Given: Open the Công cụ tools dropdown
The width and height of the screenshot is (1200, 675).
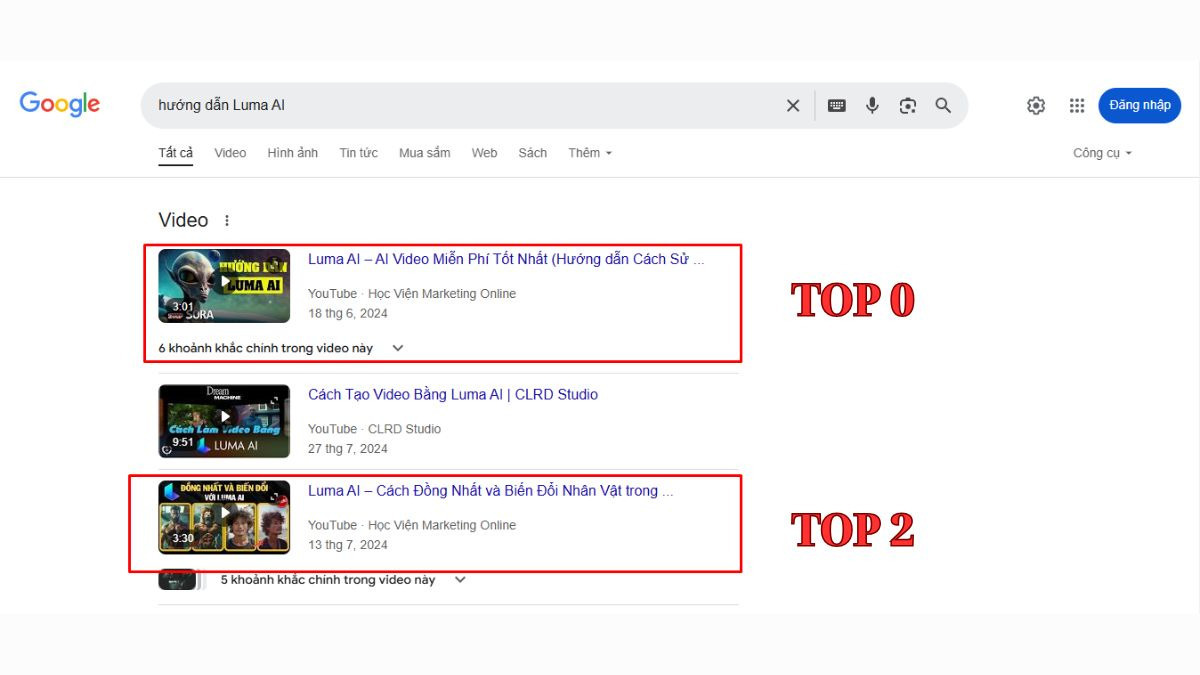Looking at the screenshot, I should click(1102, 153).
